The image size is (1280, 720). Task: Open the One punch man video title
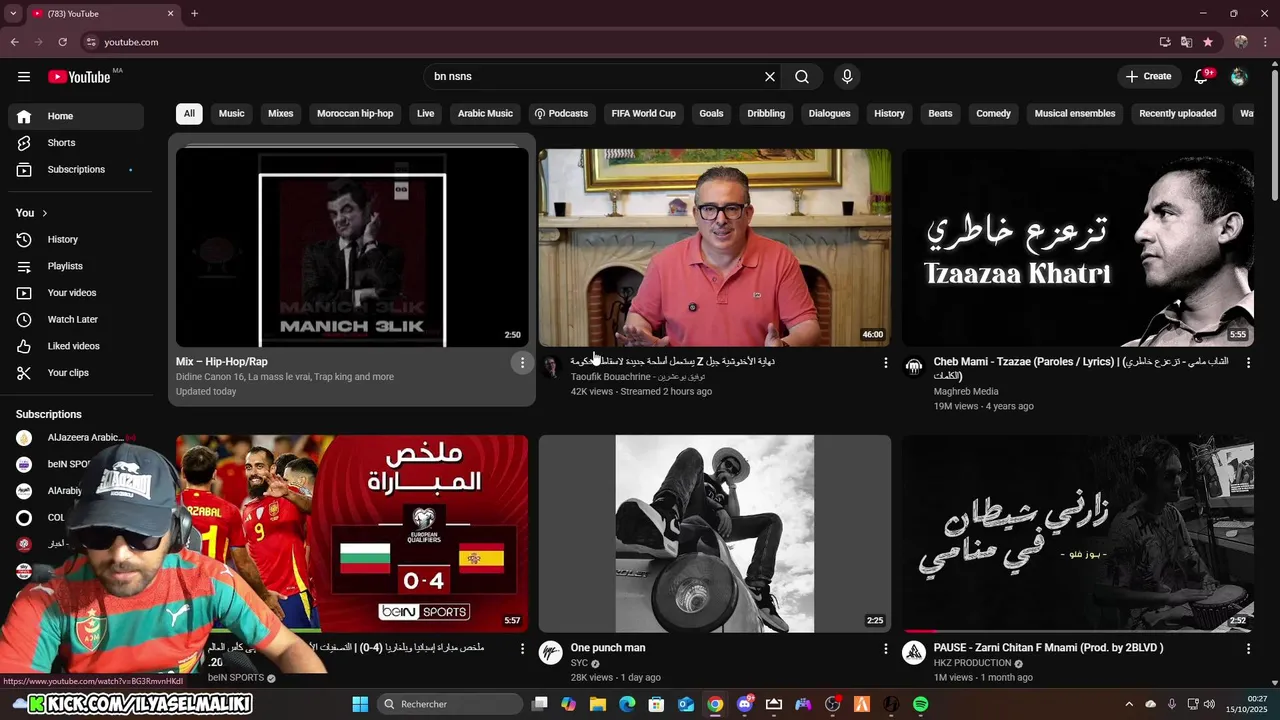608,648
